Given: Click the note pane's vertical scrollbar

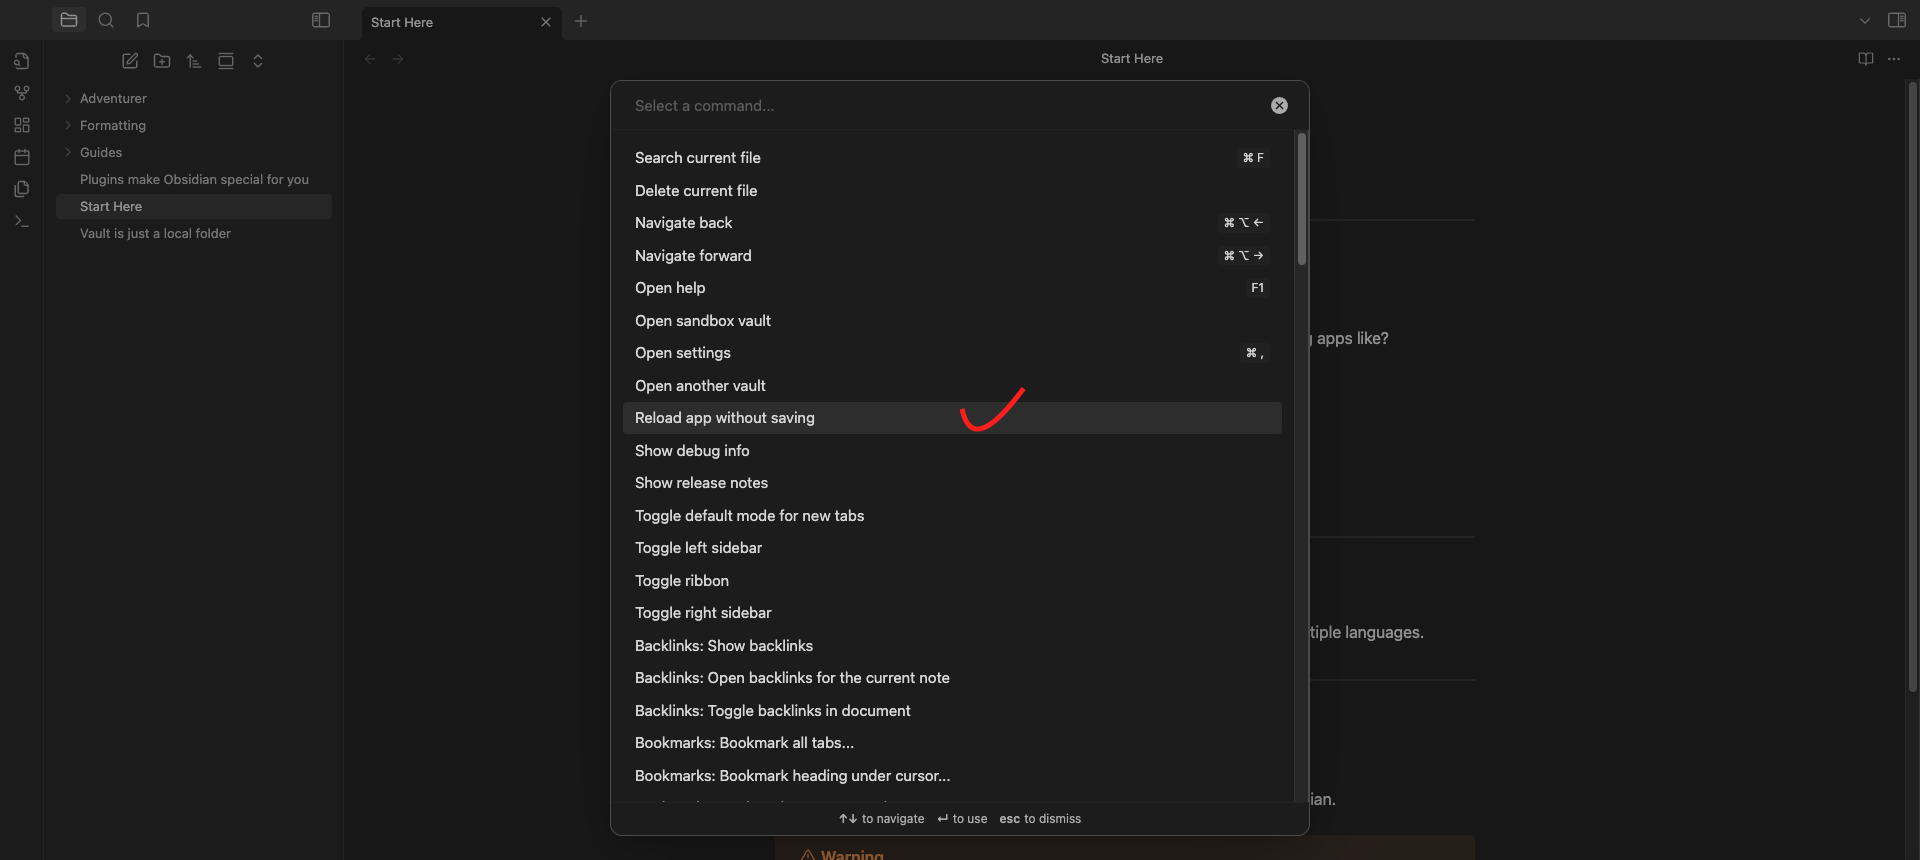Looking at the screenshot, I should [x=1912, y=386].
